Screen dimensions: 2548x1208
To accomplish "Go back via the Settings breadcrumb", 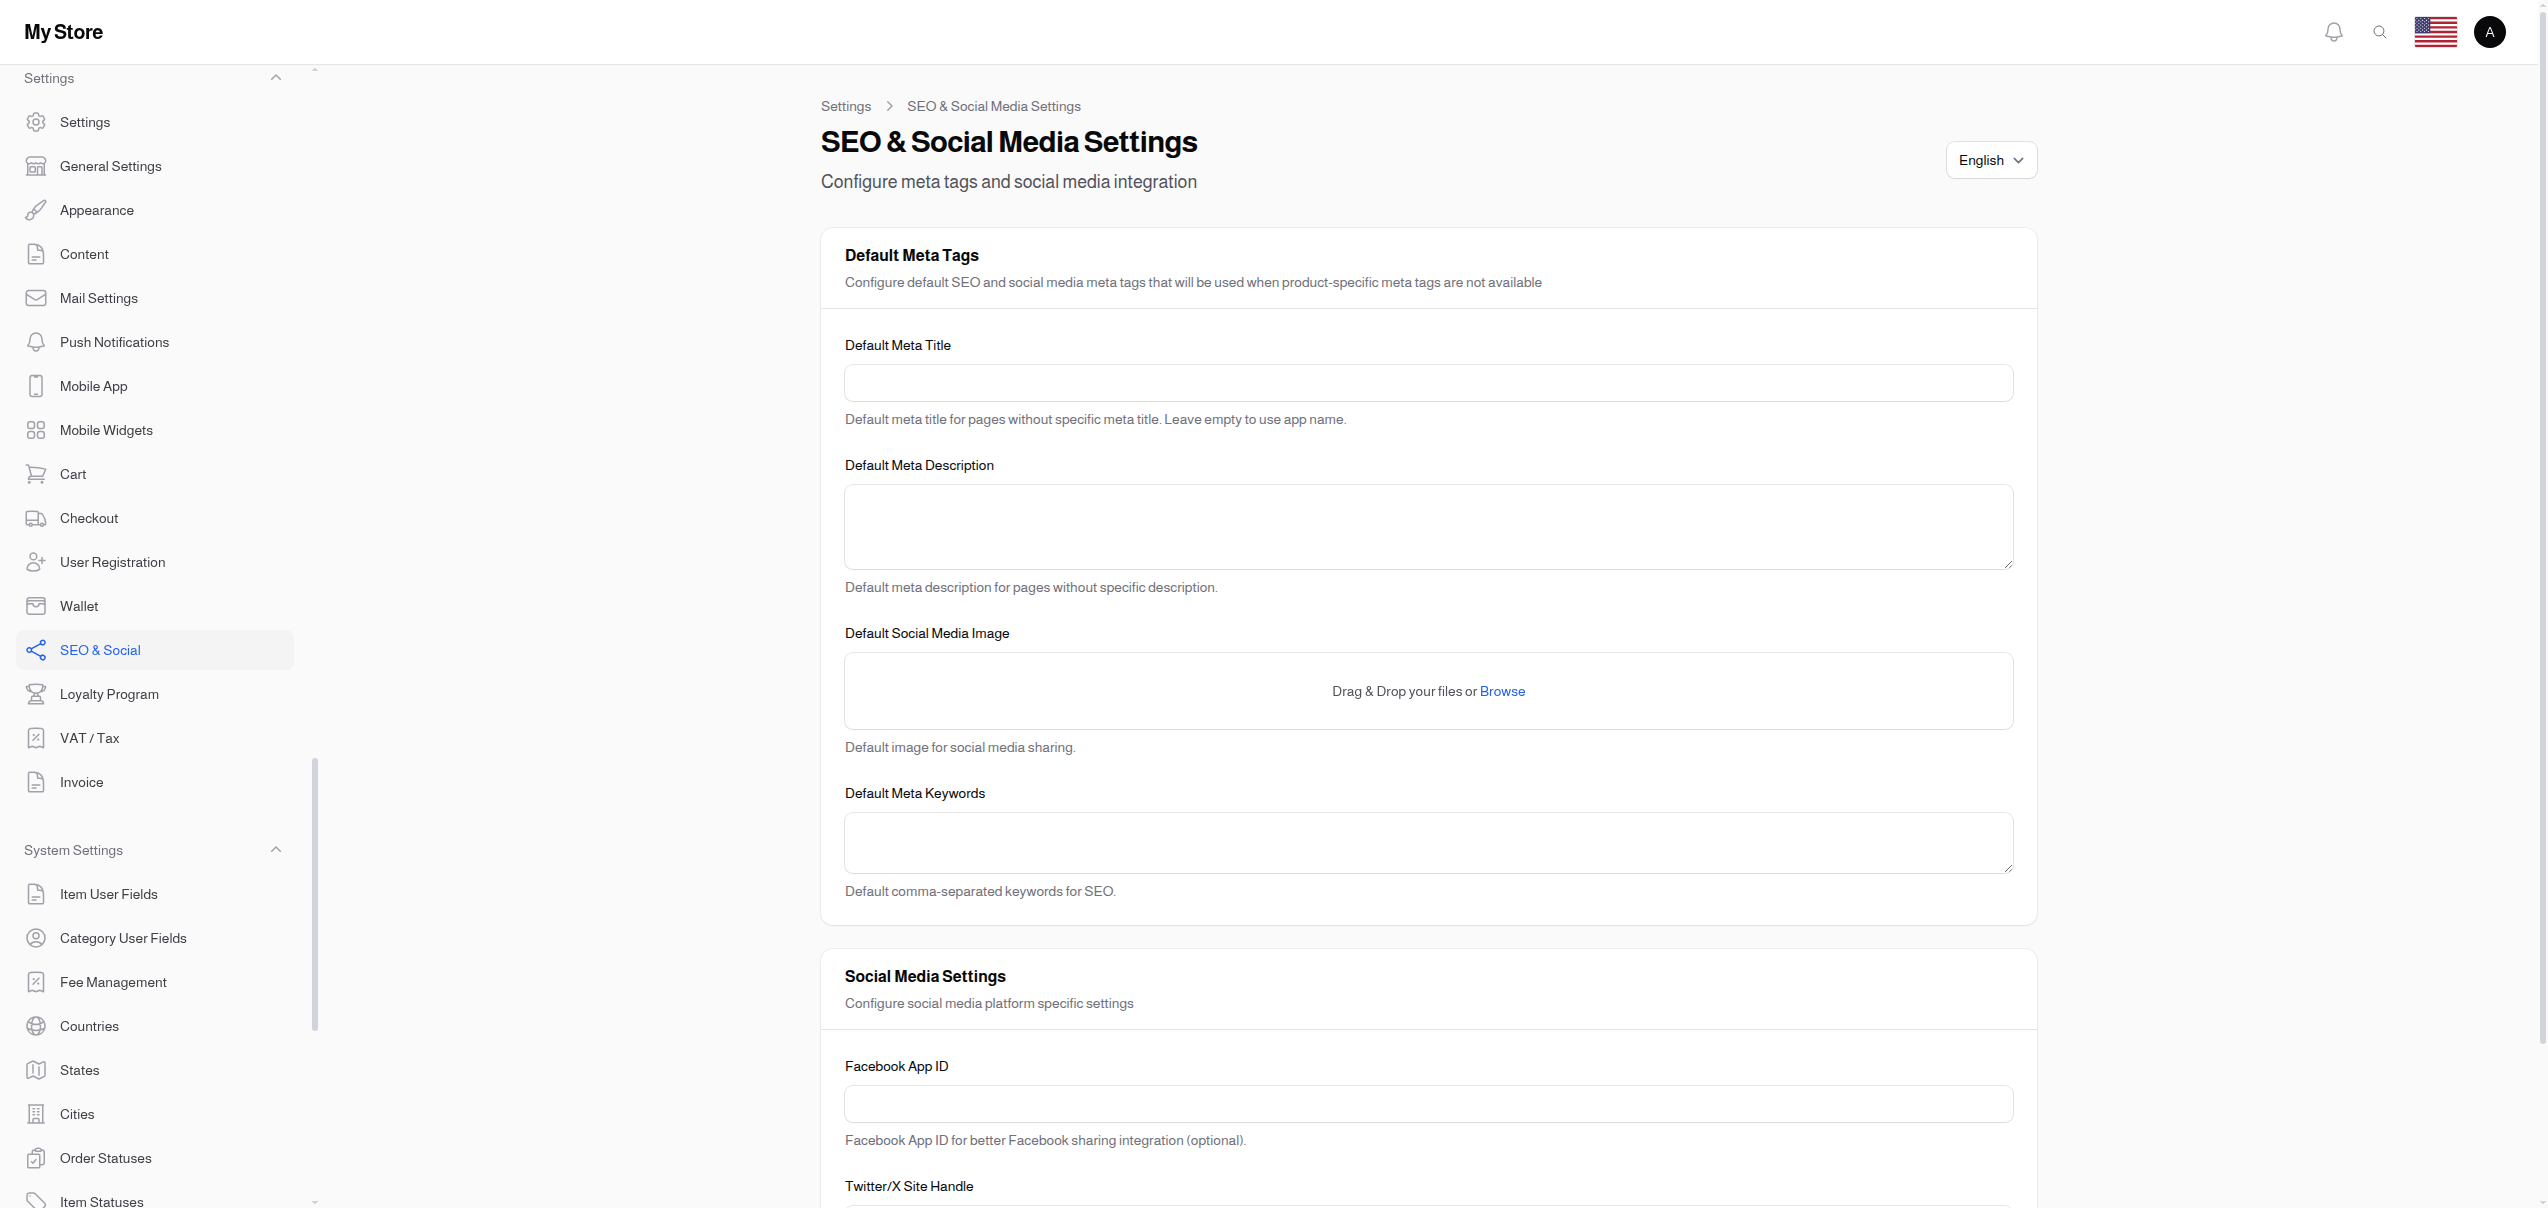I will click(846, 106).
